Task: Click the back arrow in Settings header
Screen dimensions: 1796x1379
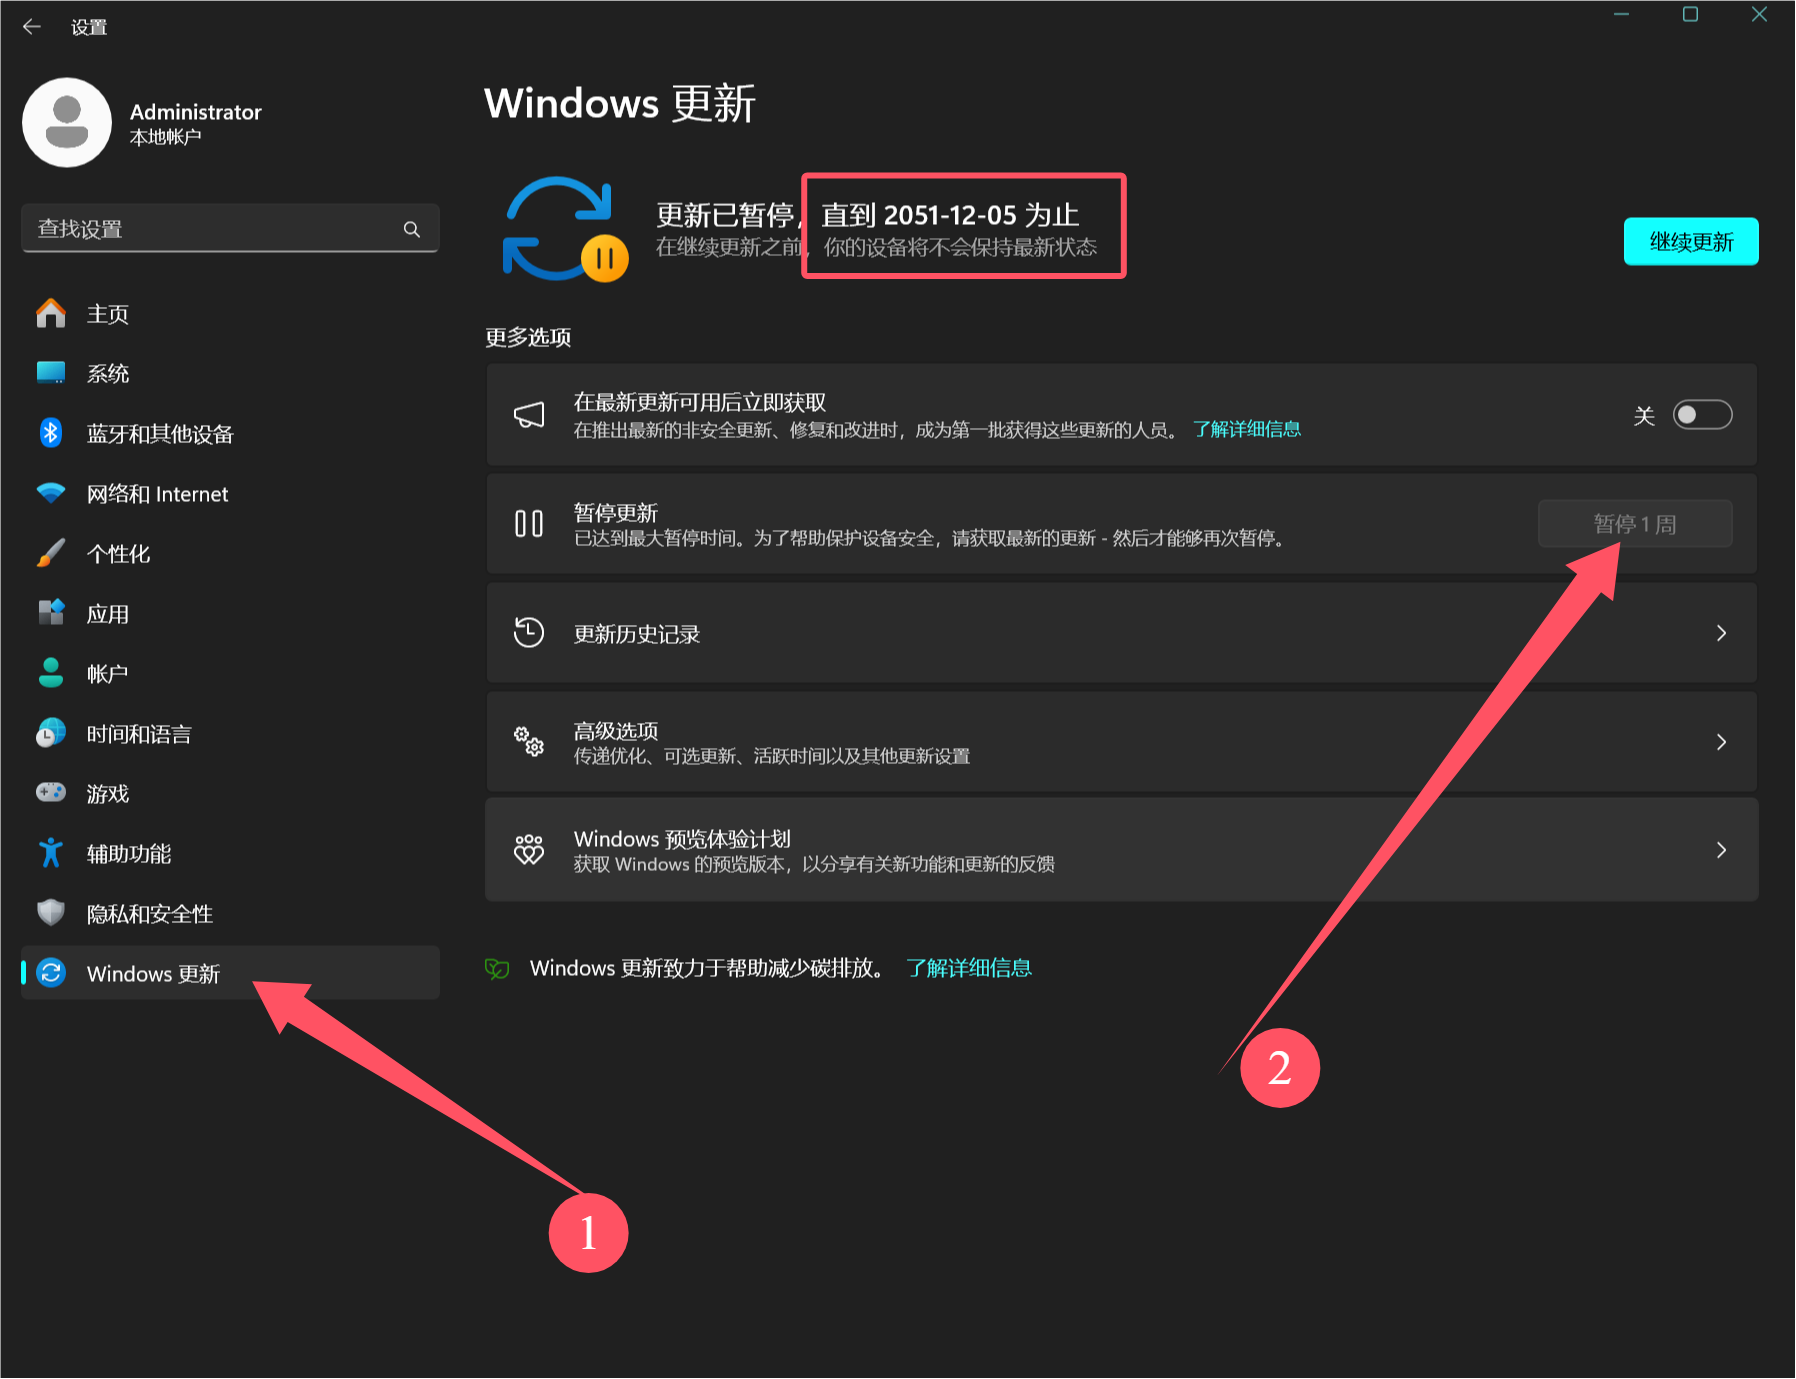Action: coord(32,27)
